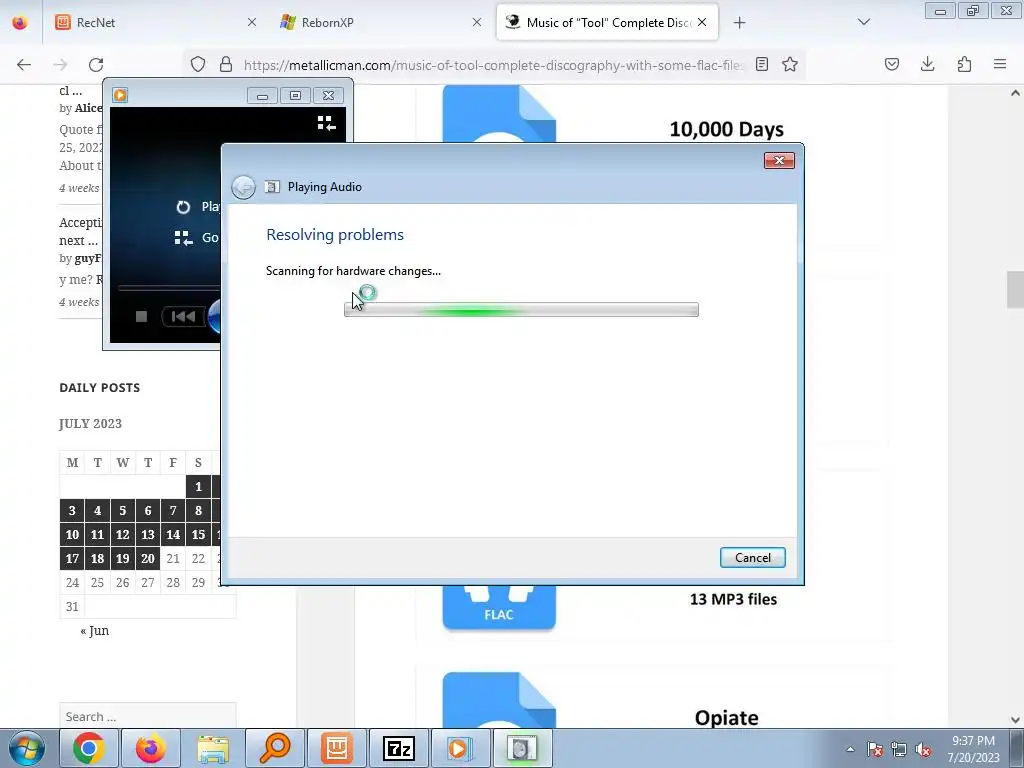Close the Playing Audio troubleshooter dialog

pos(779,161)
